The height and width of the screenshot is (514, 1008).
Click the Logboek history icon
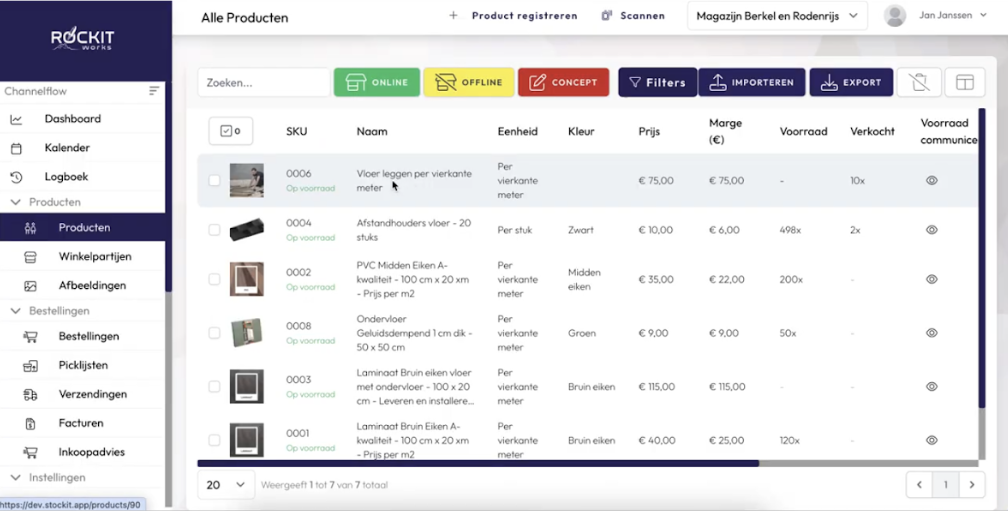click(x=16, y=177)
